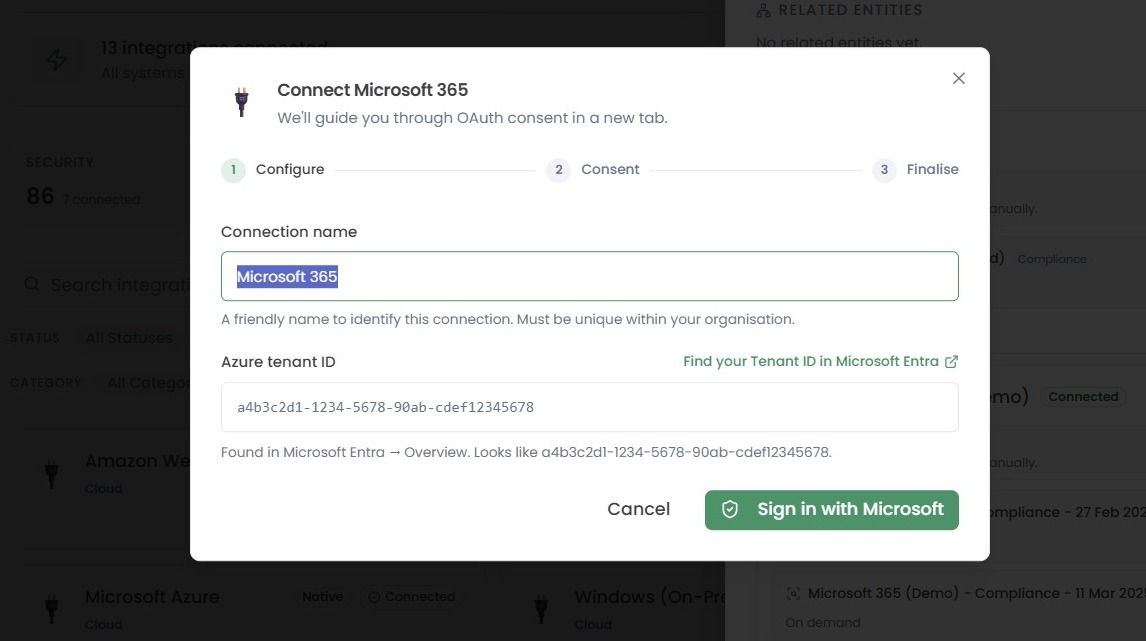Click the OAuth consent subtitle text
This screenshot has width=1146, height=641.
(472, 118)
